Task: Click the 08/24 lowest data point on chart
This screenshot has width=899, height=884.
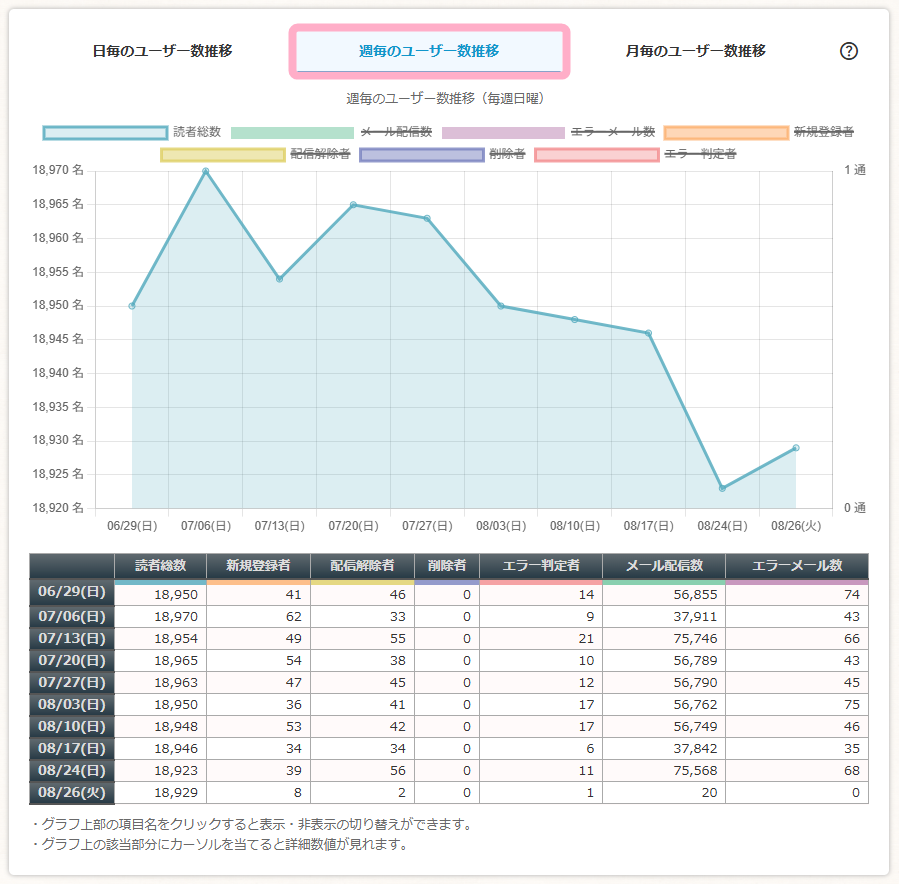Action: pos(722,488)
